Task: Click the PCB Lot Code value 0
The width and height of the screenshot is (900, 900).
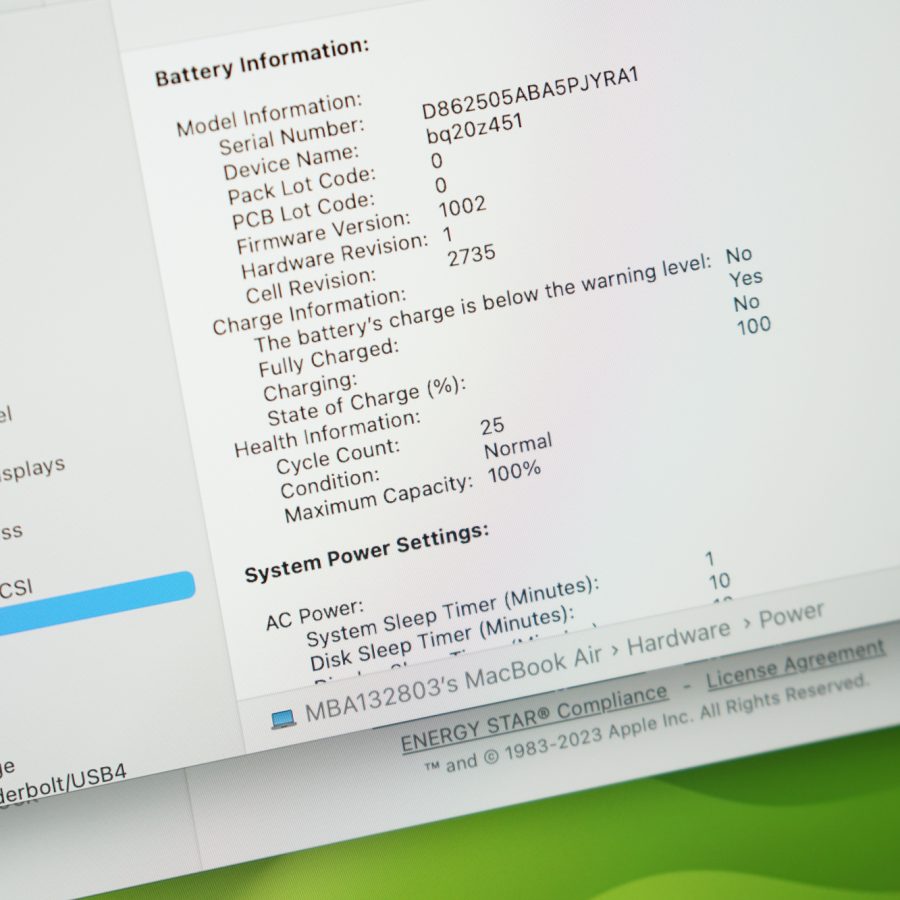Action: click(440, 186)
